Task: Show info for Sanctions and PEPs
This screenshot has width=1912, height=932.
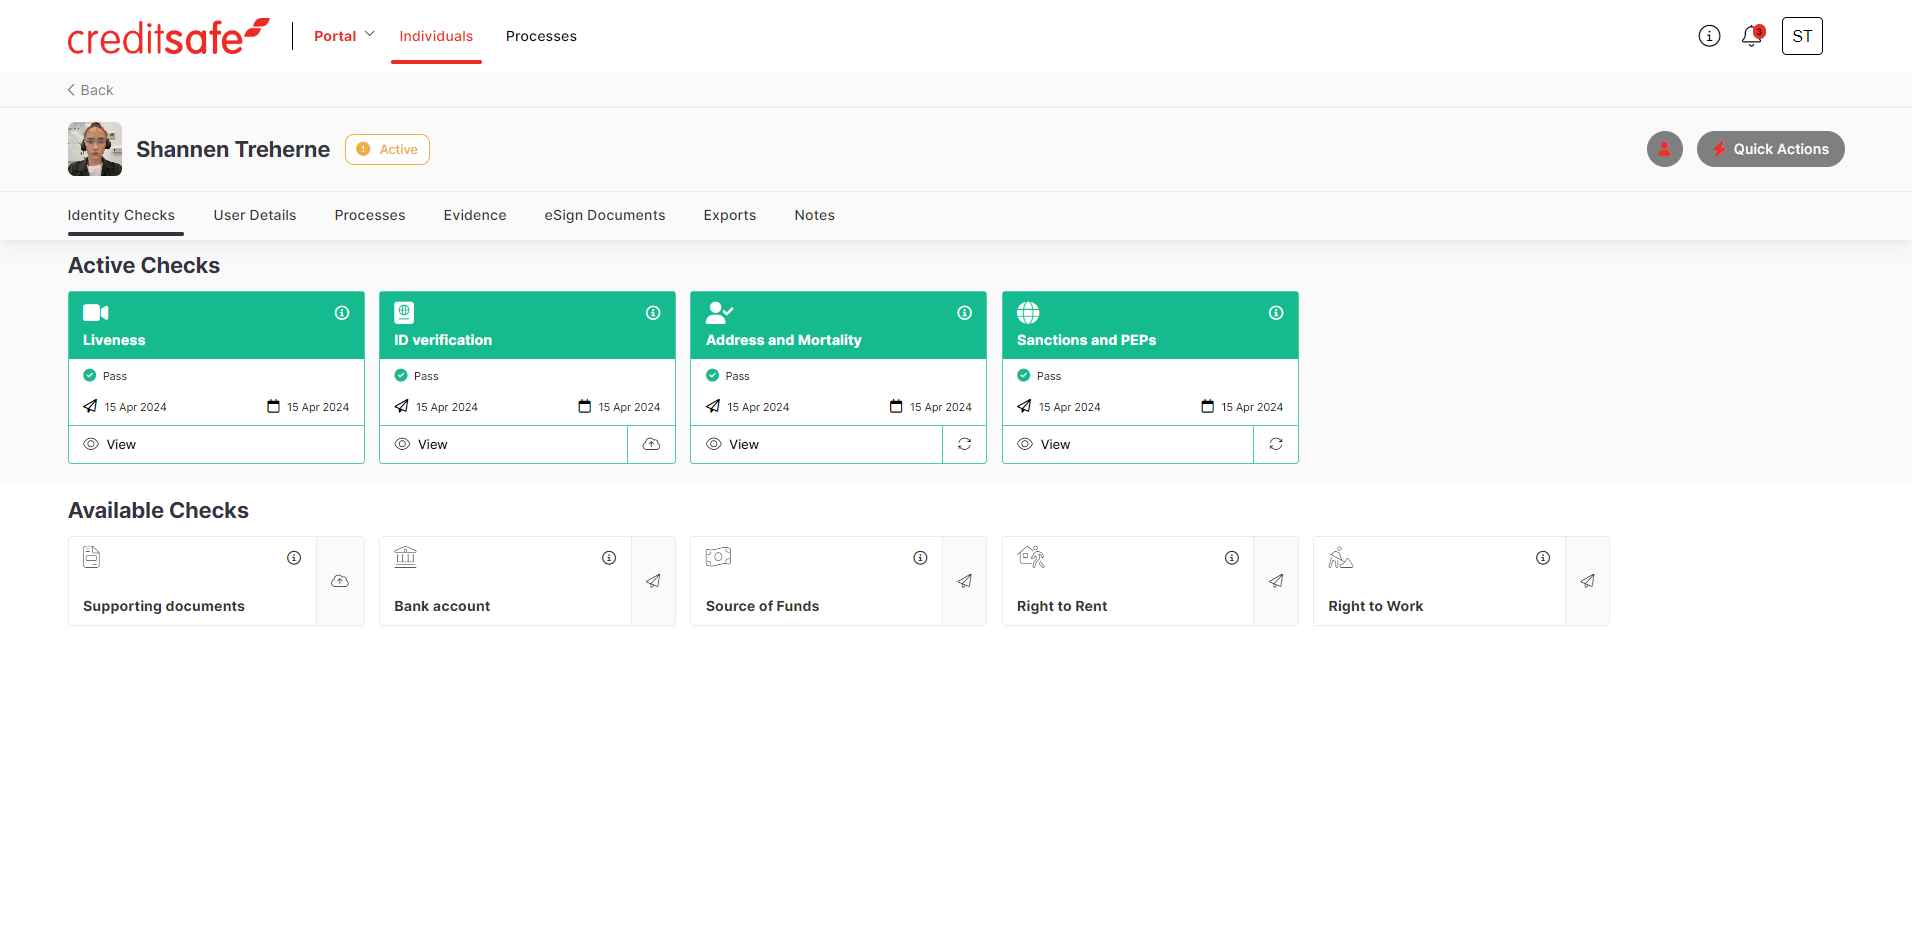Action: [x=1276, y=313]
